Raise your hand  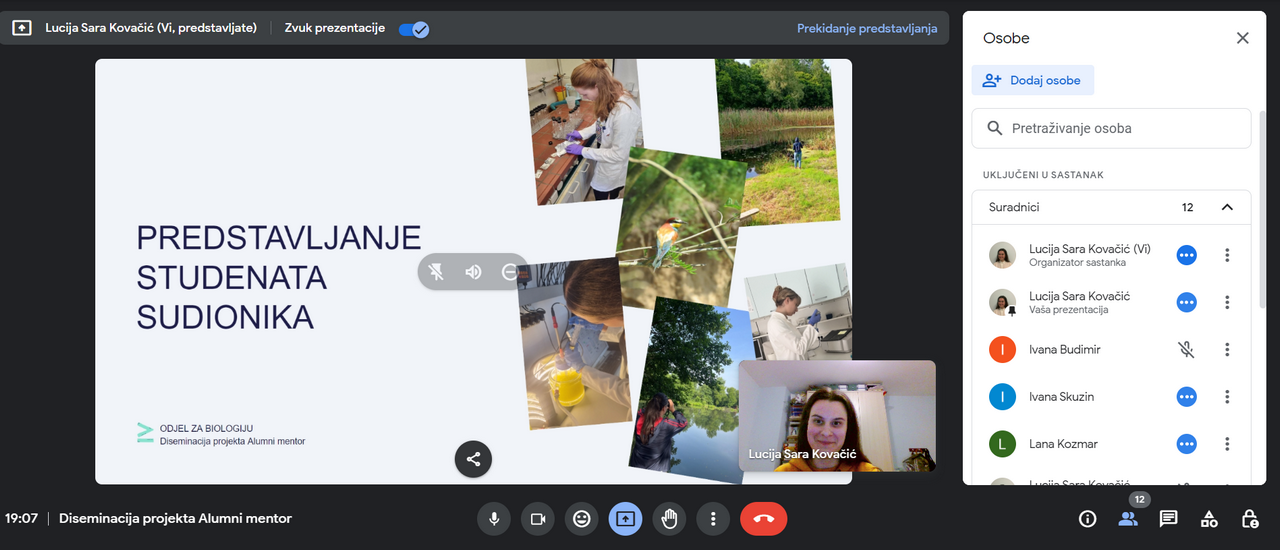(x=669, y=519)
